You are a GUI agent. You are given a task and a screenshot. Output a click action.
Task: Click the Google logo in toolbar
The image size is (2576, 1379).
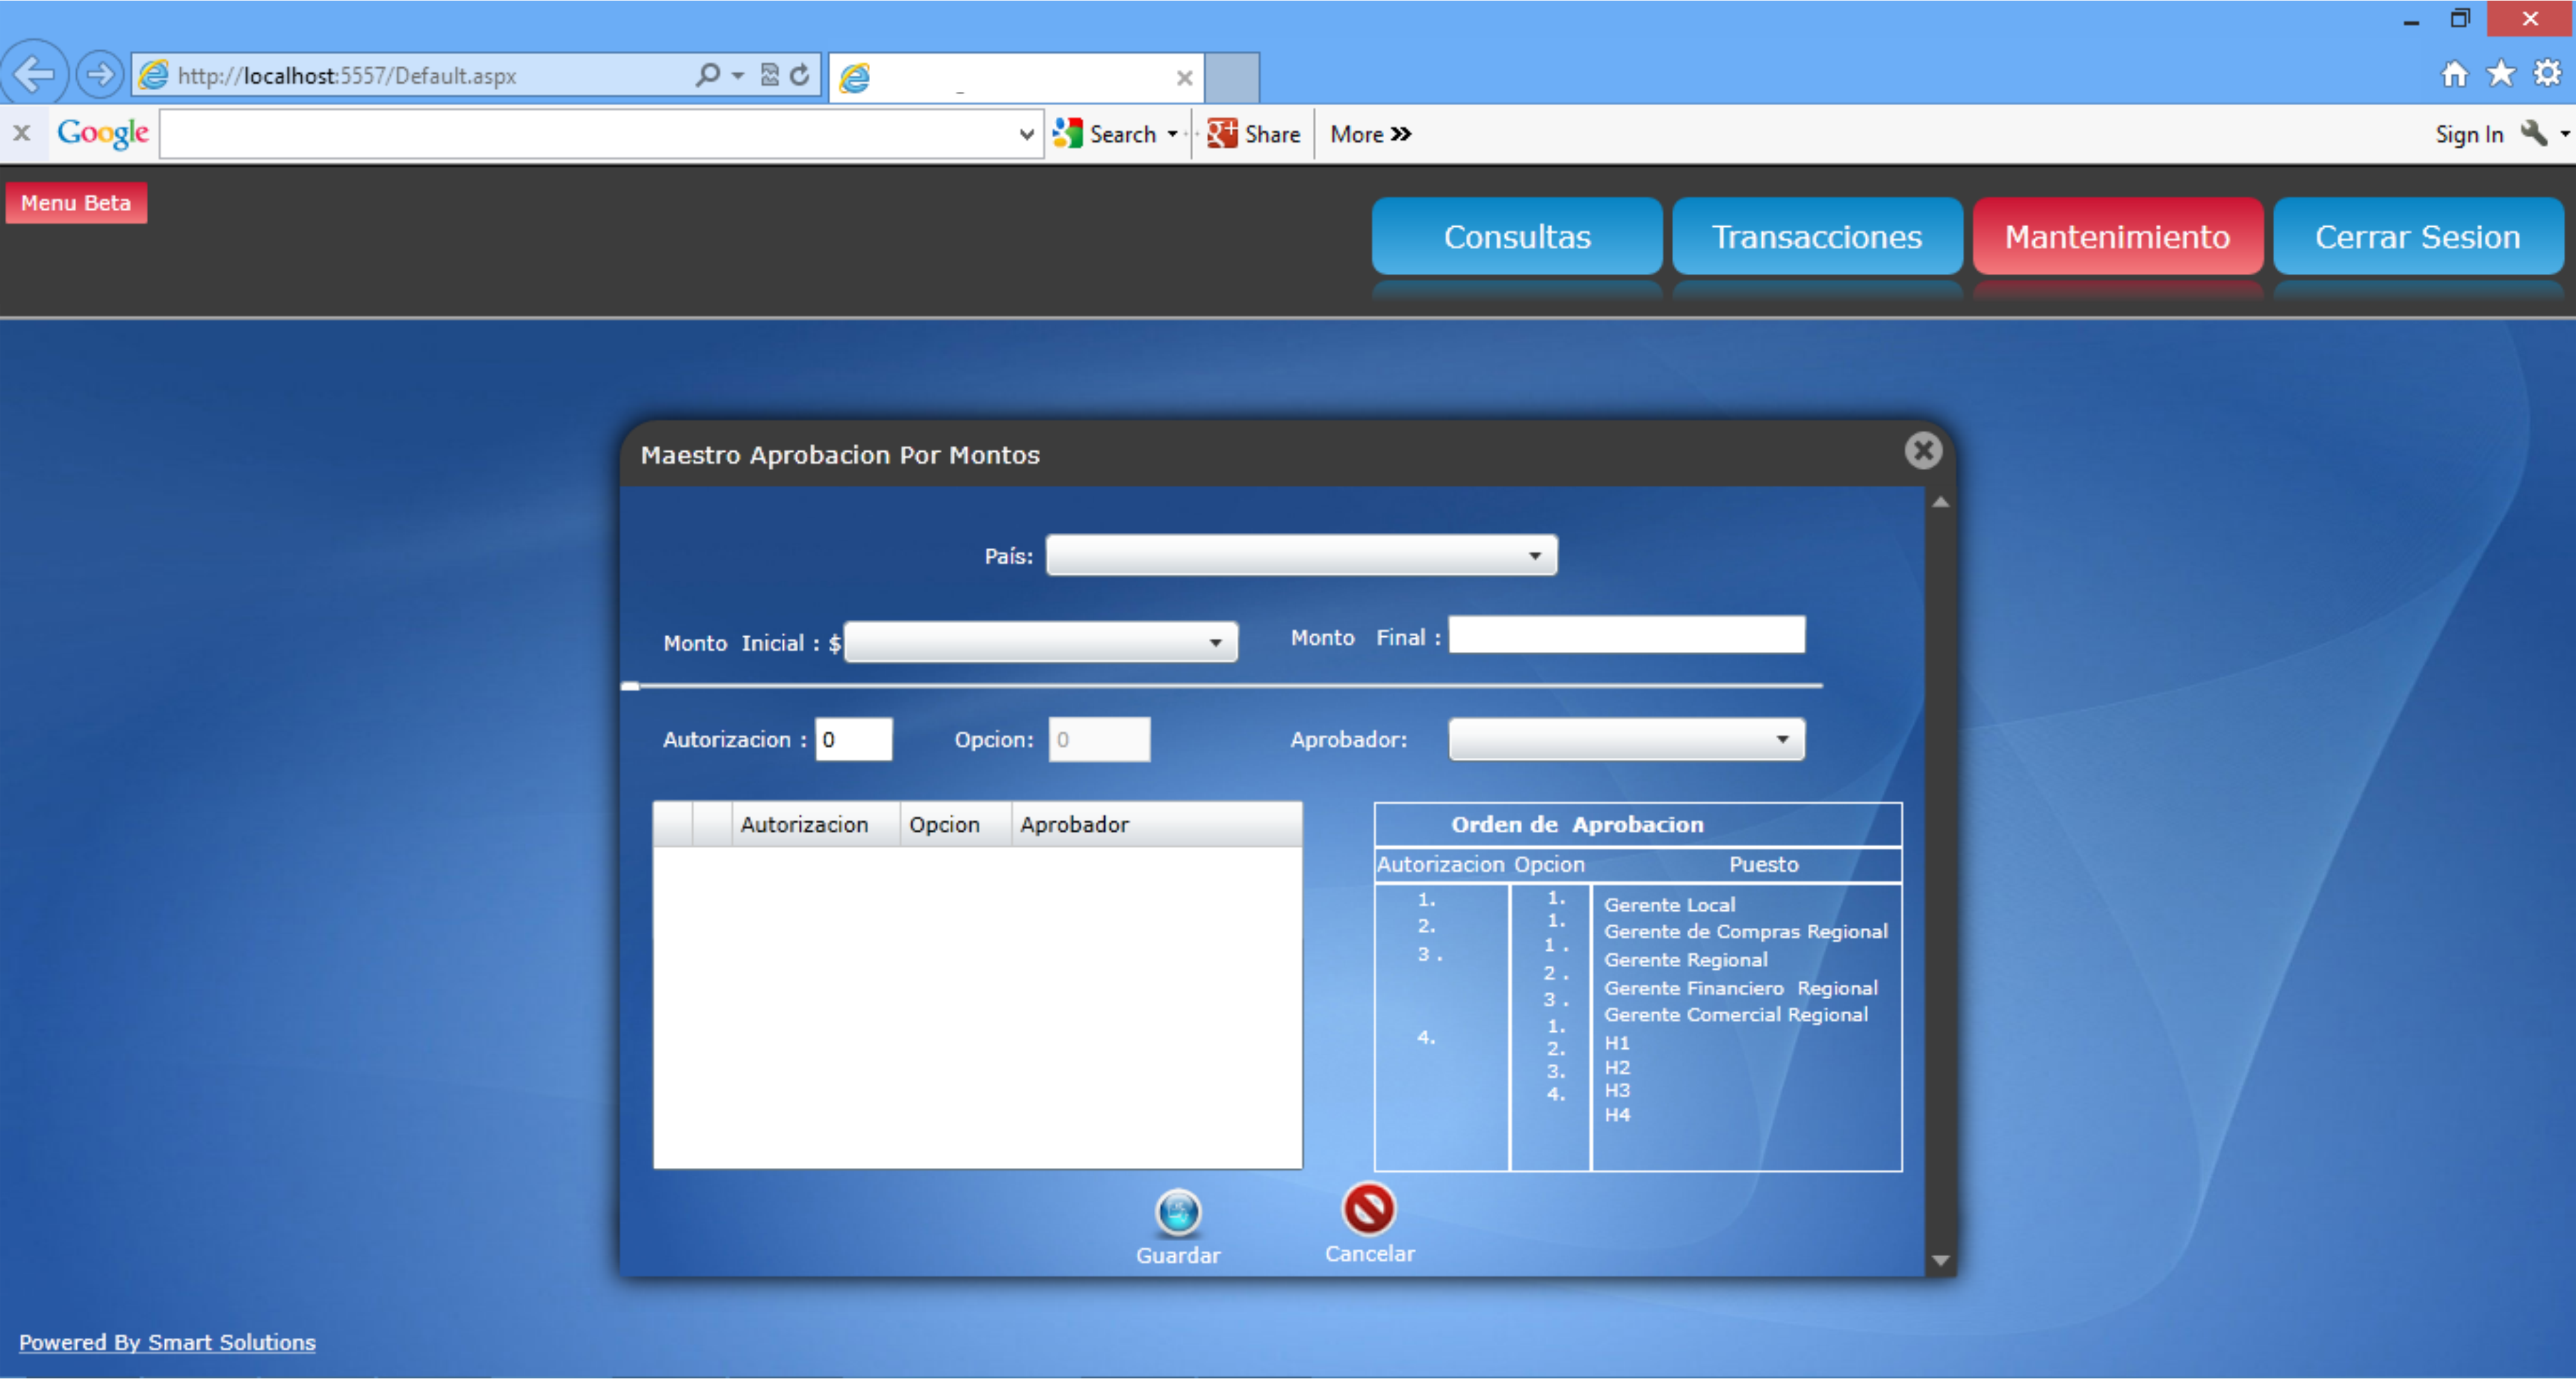pyautogui.click(x=103, y=133)
